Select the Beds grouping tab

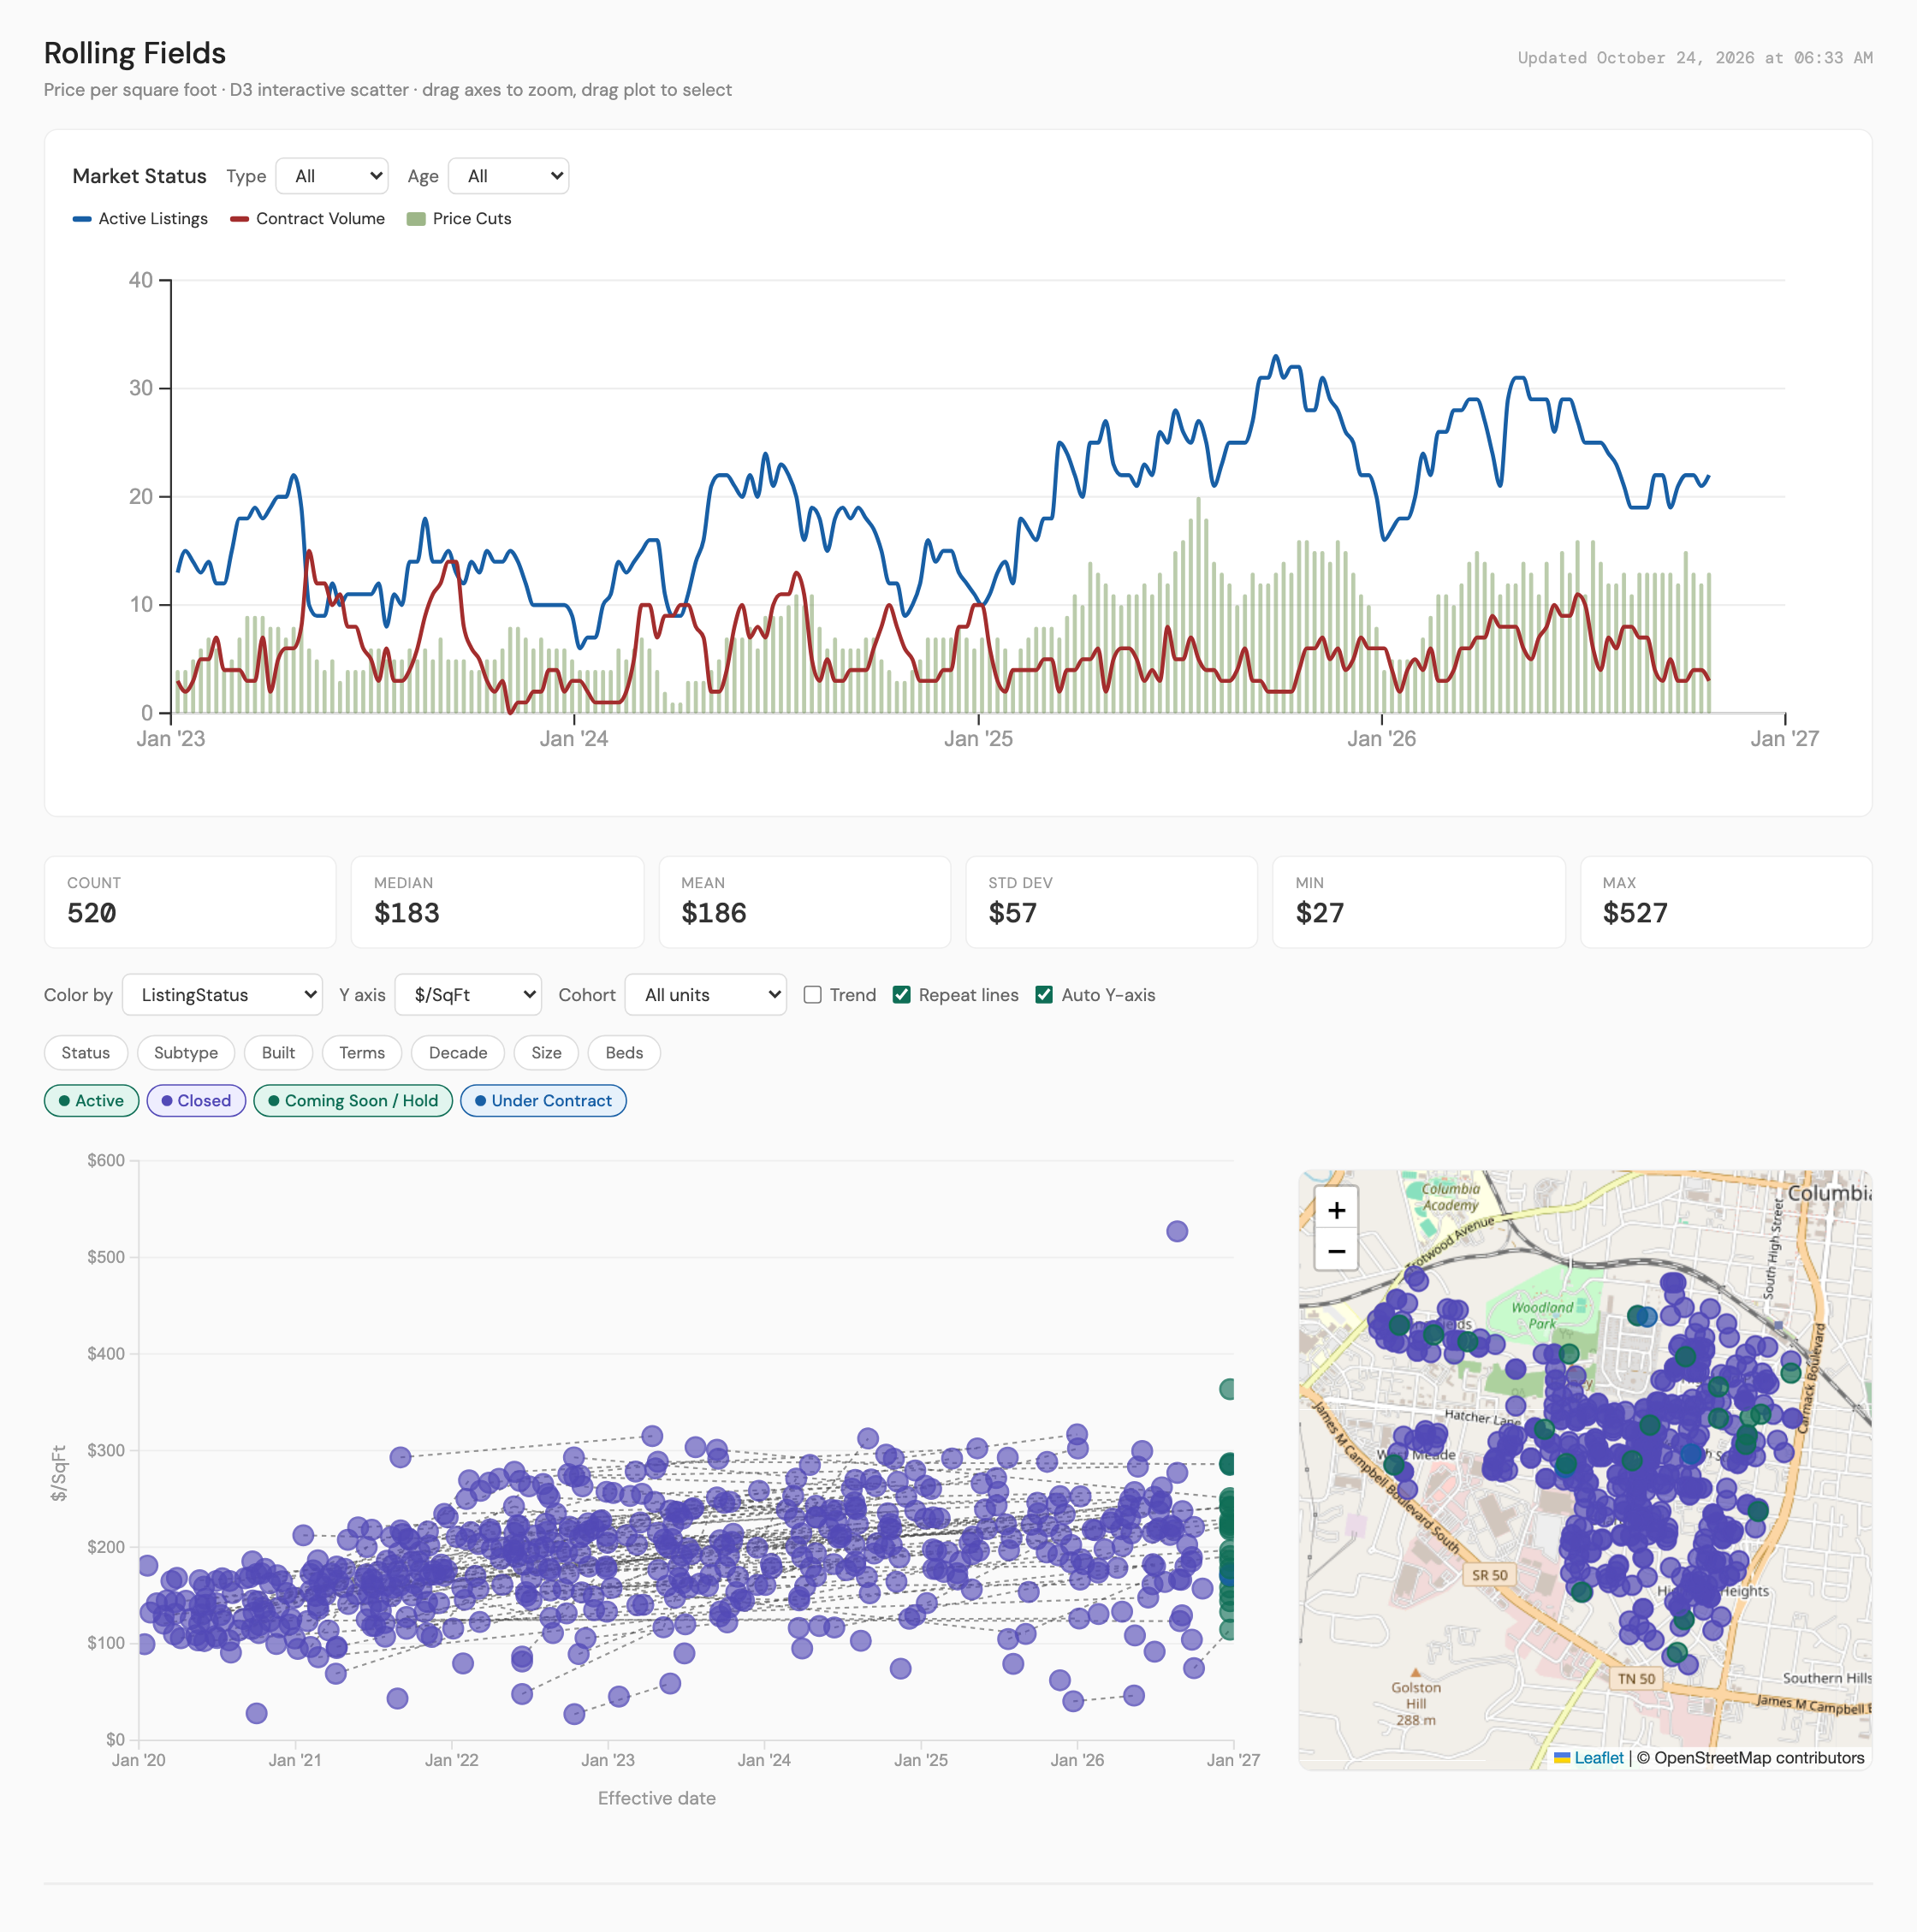[x=624, y=1053]
